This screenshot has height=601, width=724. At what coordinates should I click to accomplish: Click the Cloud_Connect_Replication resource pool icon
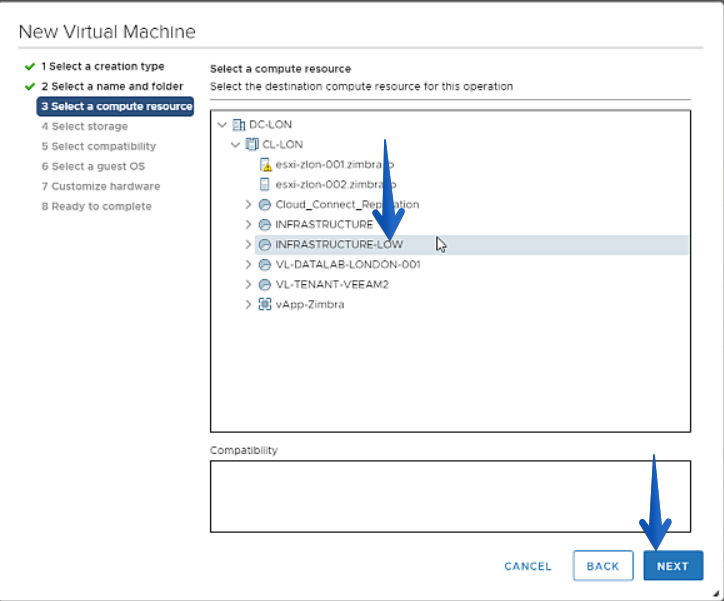click(265, 204)
